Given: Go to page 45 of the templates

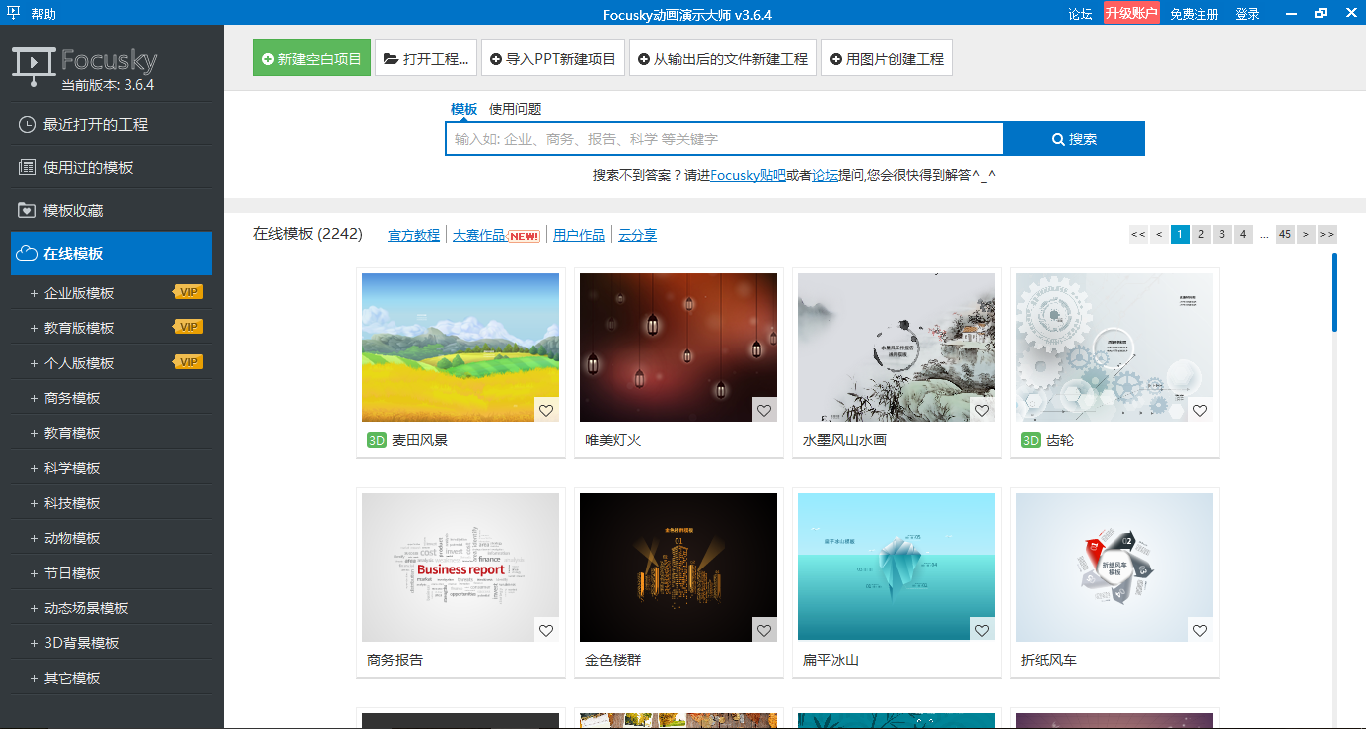Looking at the screenshot, I should tap(1285, 235).
